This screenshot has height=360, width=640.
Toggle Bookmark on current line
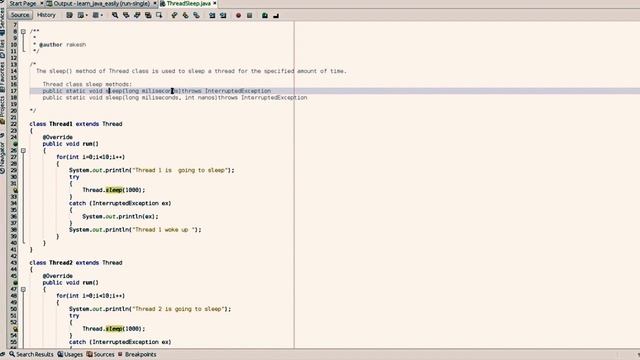[196, 15]
